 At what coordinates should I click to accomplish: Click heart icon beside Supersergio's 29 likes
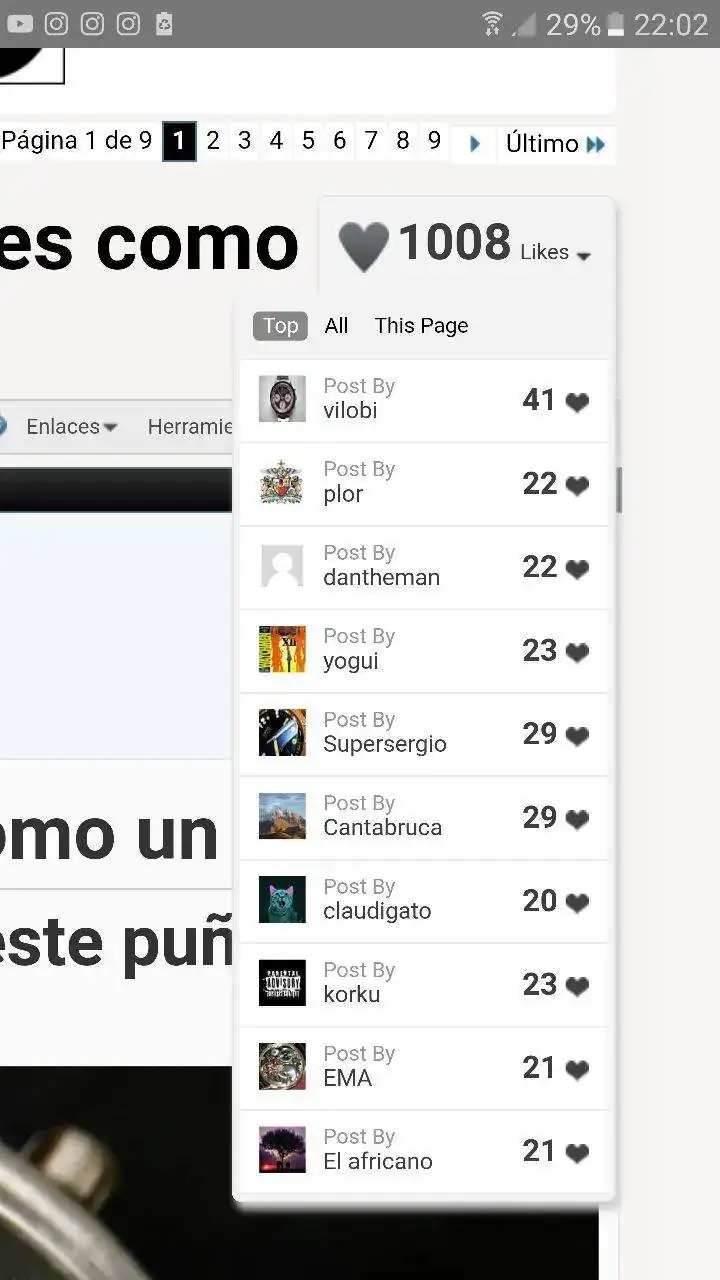pyautogui.click(x=577, y=736)
